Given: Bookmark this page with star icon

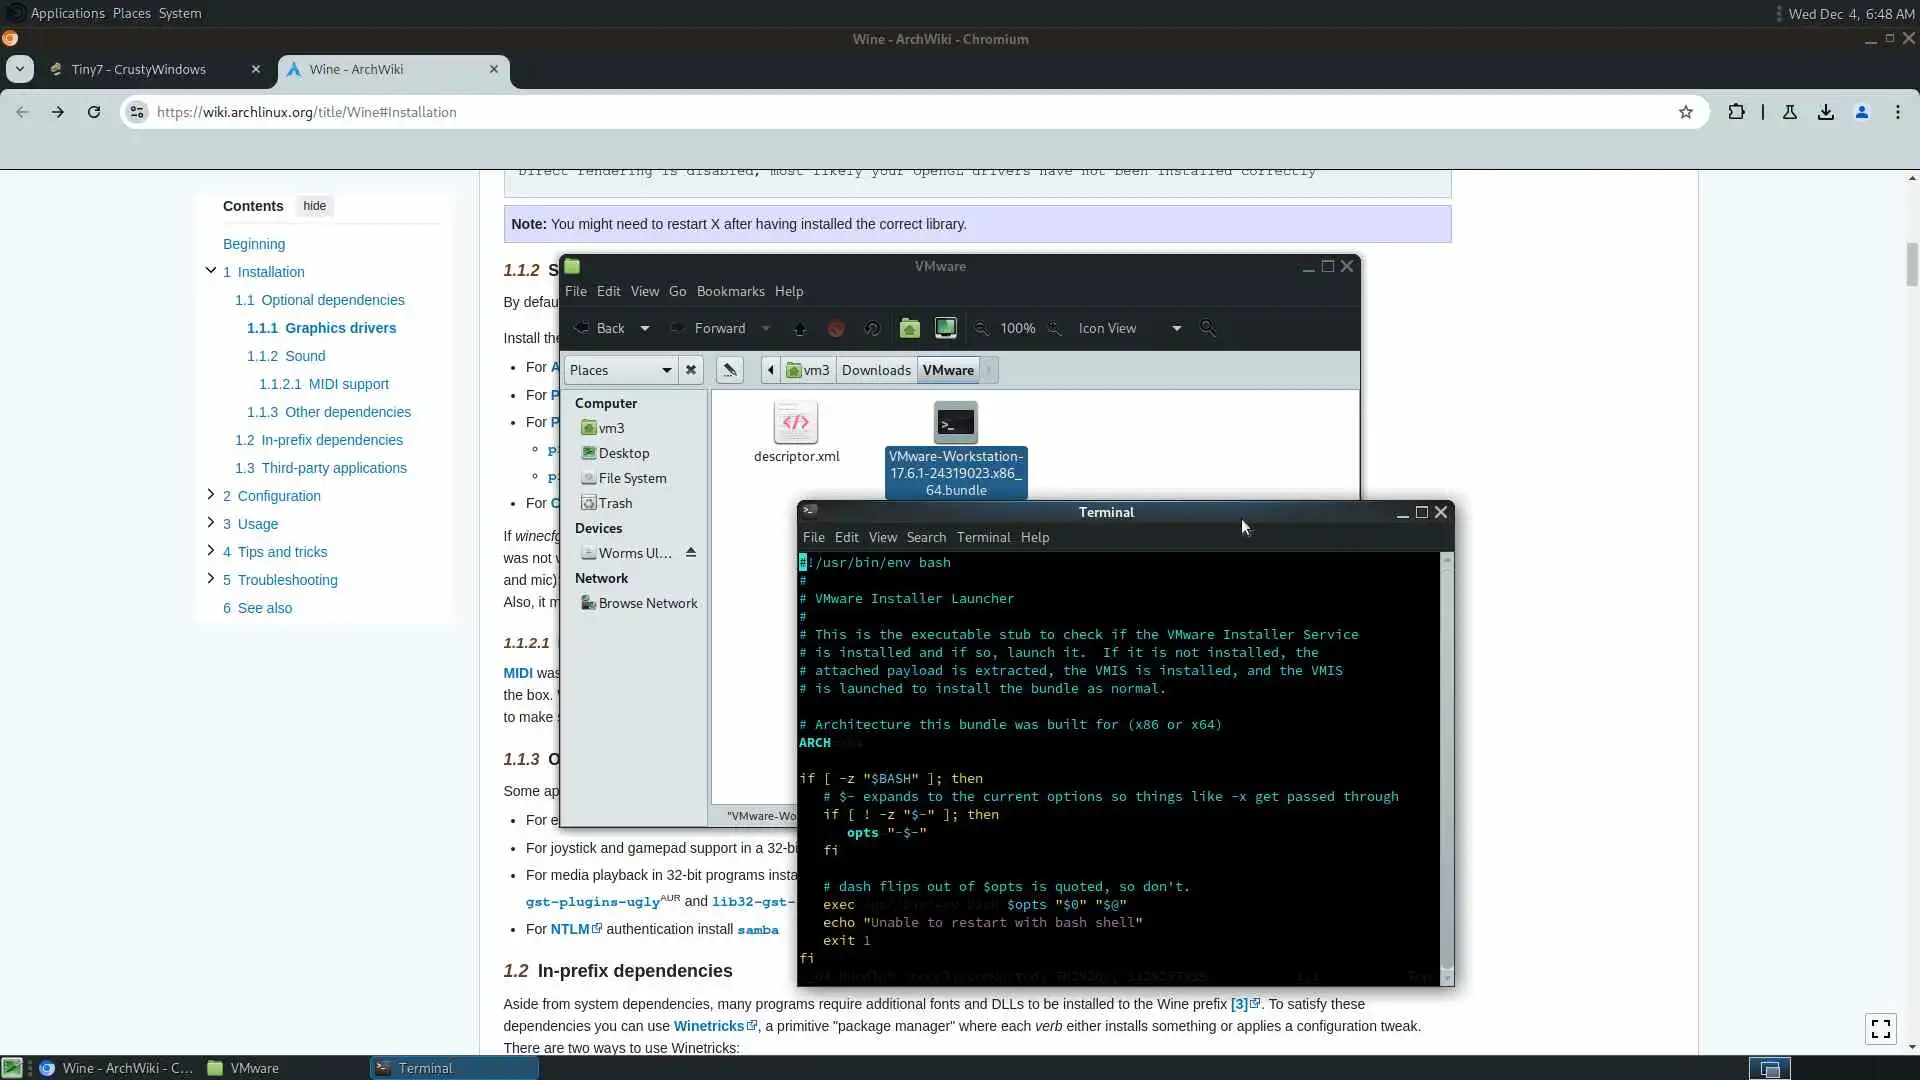Looking at the screenshot, I should click(x=1686, y=112).
